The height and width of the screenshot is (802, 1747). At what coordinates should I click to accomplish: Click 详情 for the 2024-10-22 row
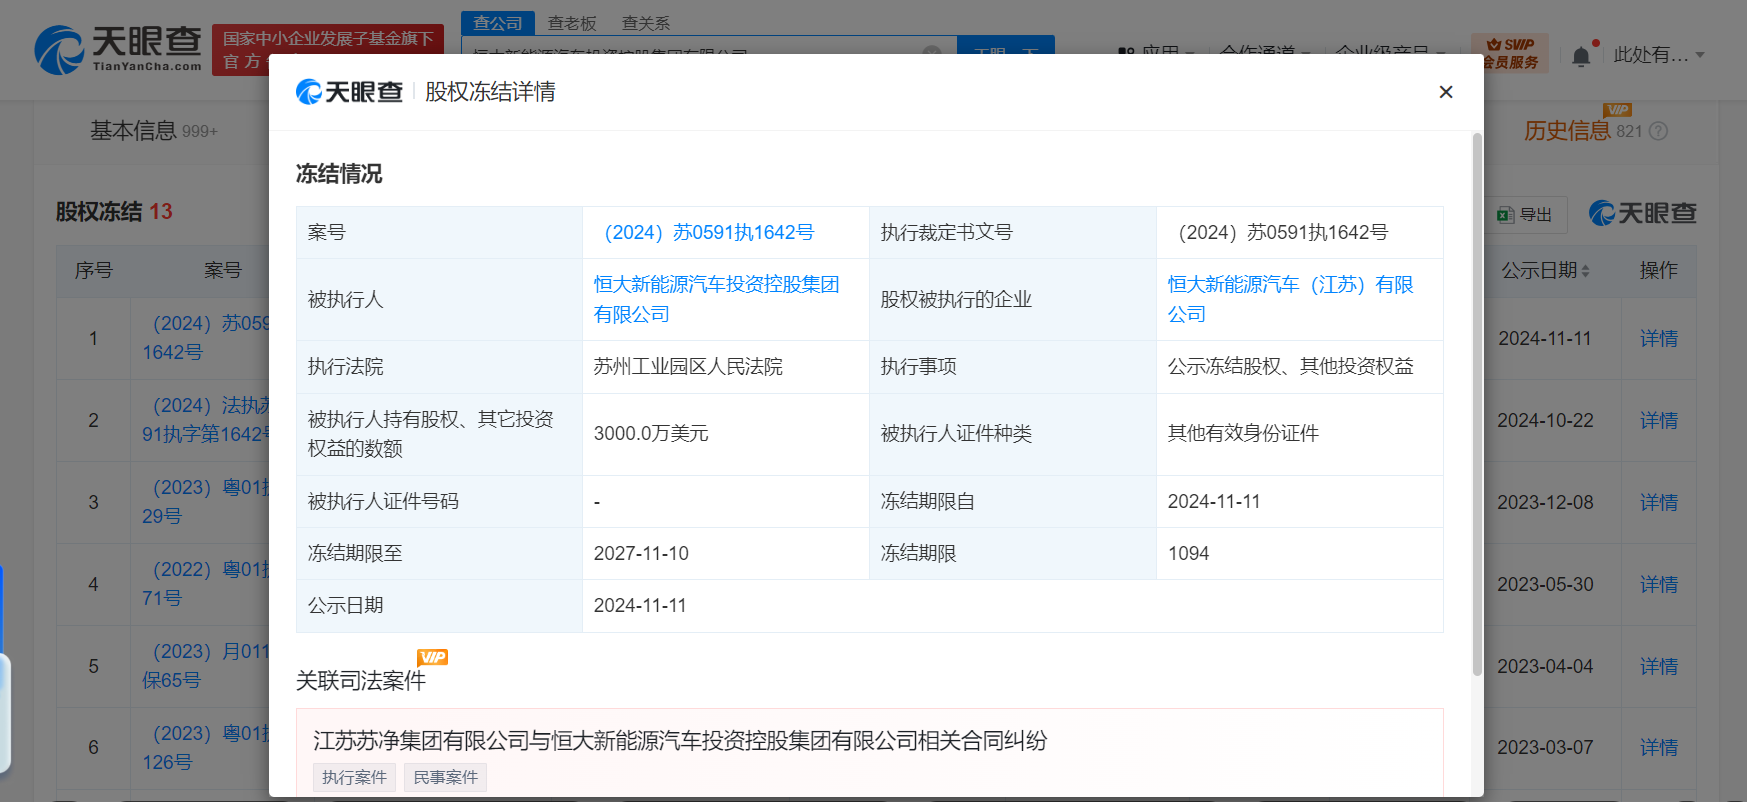[1658, 421]
